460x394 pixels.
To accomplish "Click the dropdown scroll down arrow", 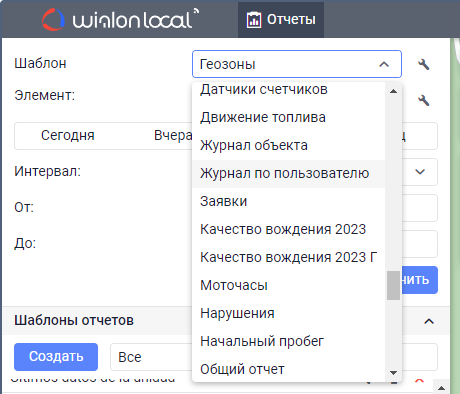I will (x=393, y=373).
